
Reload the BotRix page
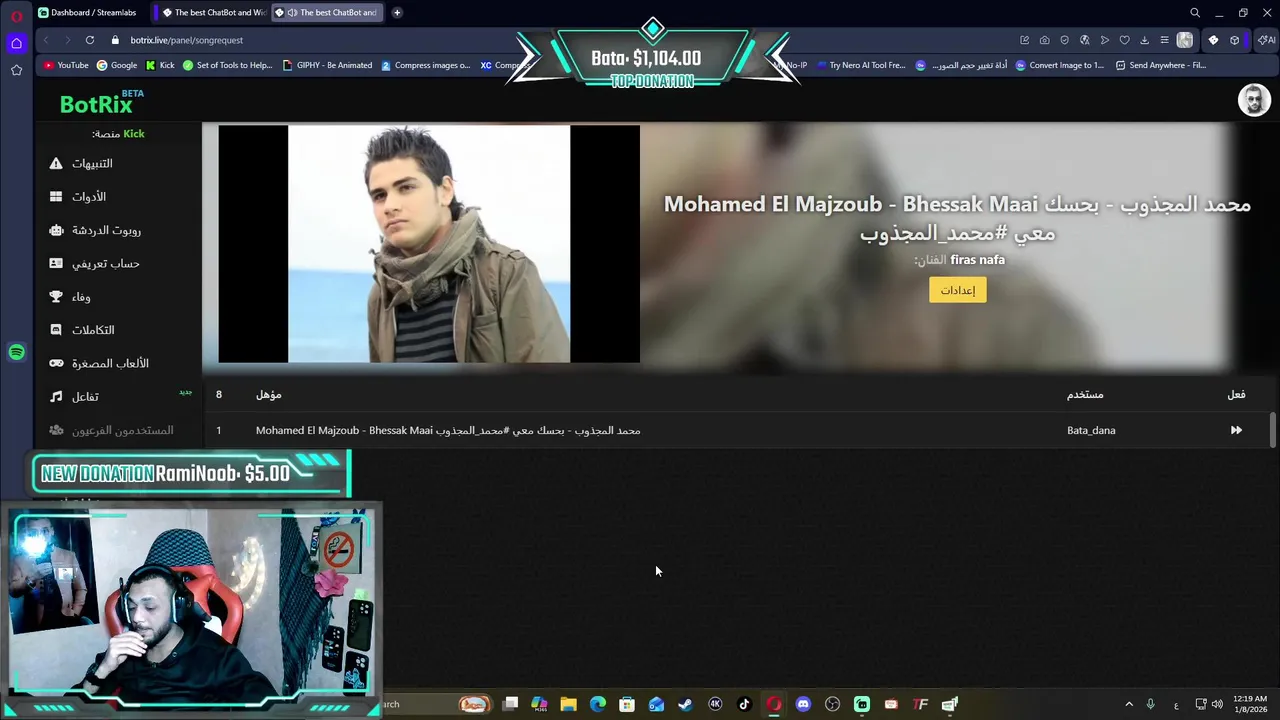(x=90, y=40)
